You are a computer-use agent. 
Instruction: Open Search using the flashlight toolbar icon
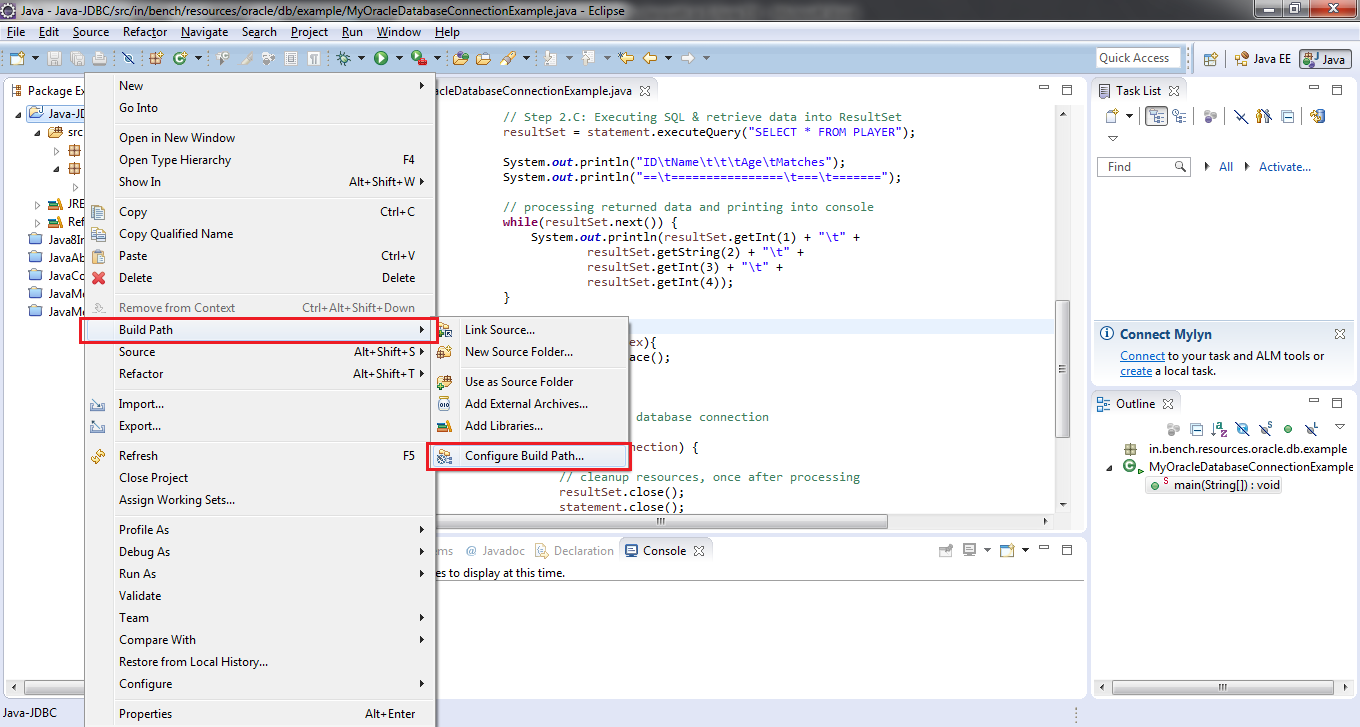coord(508,58)
